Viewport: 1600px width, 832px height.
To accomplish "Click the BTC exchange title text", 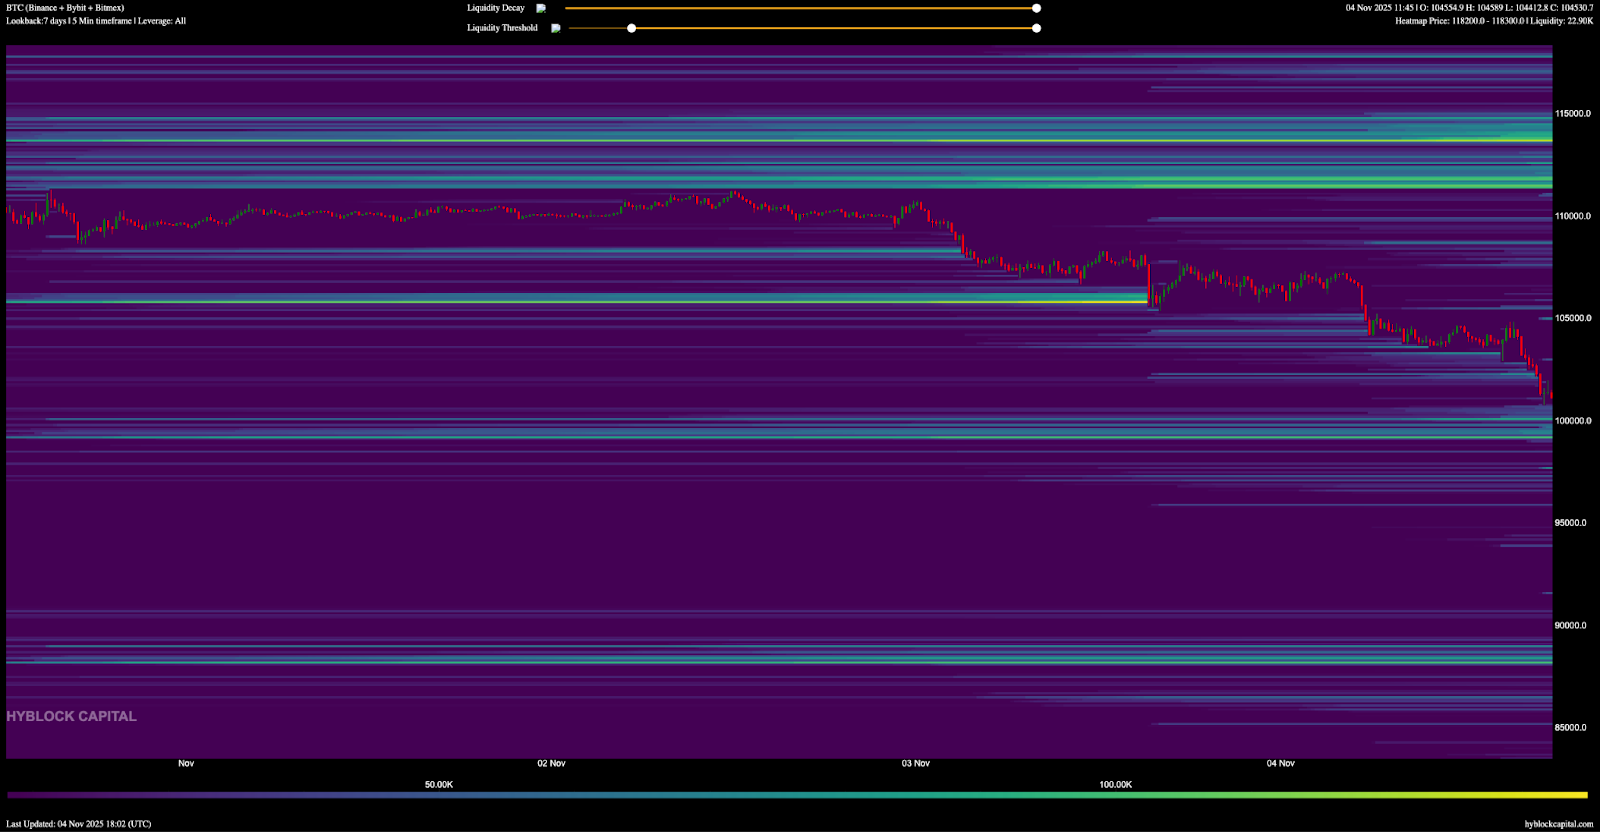I will [65, 8].
